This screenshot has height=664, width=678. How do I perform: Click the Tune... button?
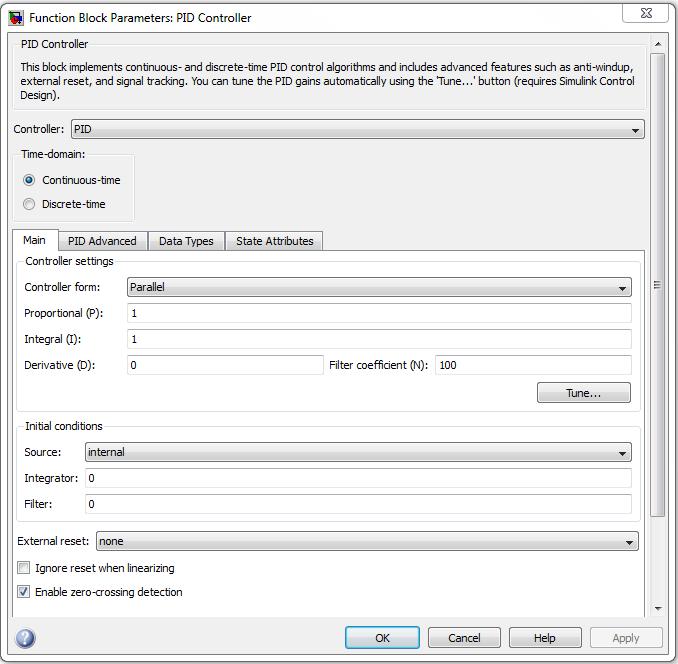(584, 393)
